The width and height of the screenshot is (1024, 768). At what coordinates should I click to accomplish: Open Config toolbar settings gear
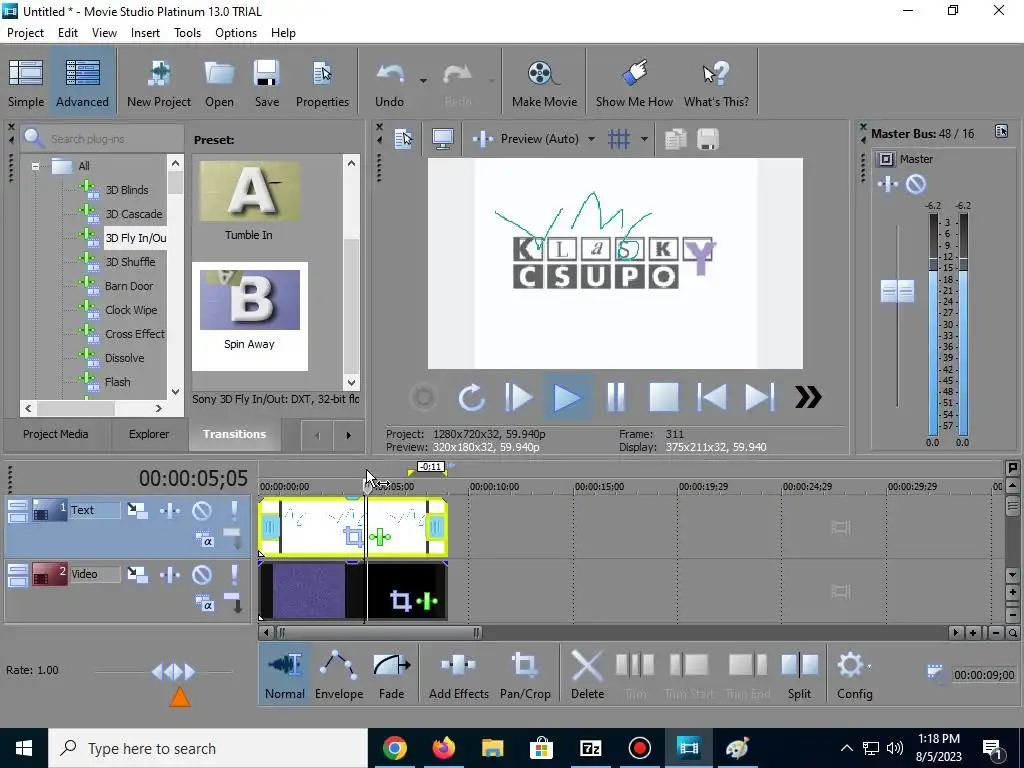(854, 675)
